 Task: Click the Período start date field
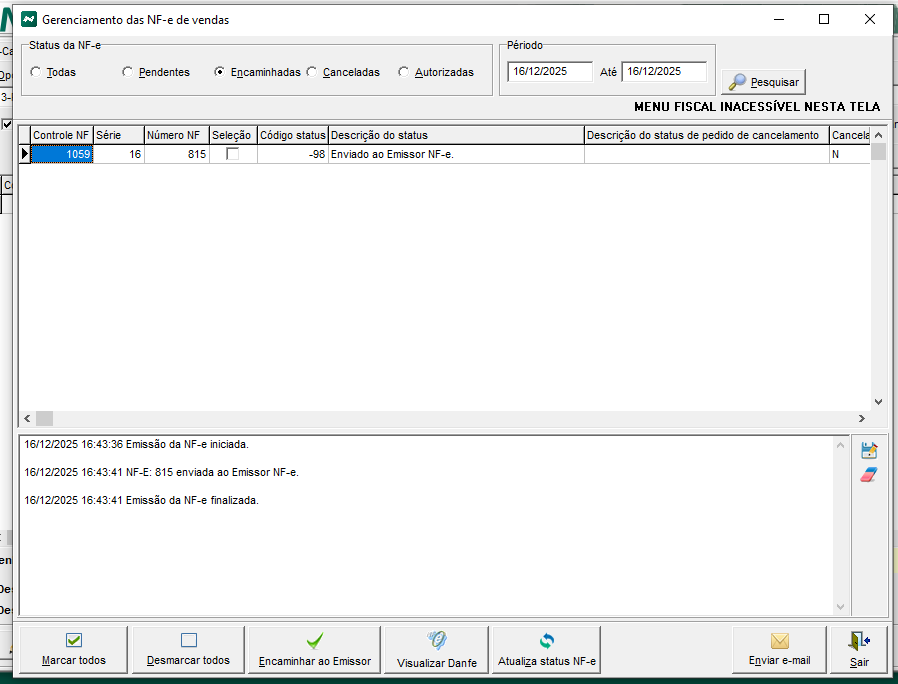tap(549, 72)
